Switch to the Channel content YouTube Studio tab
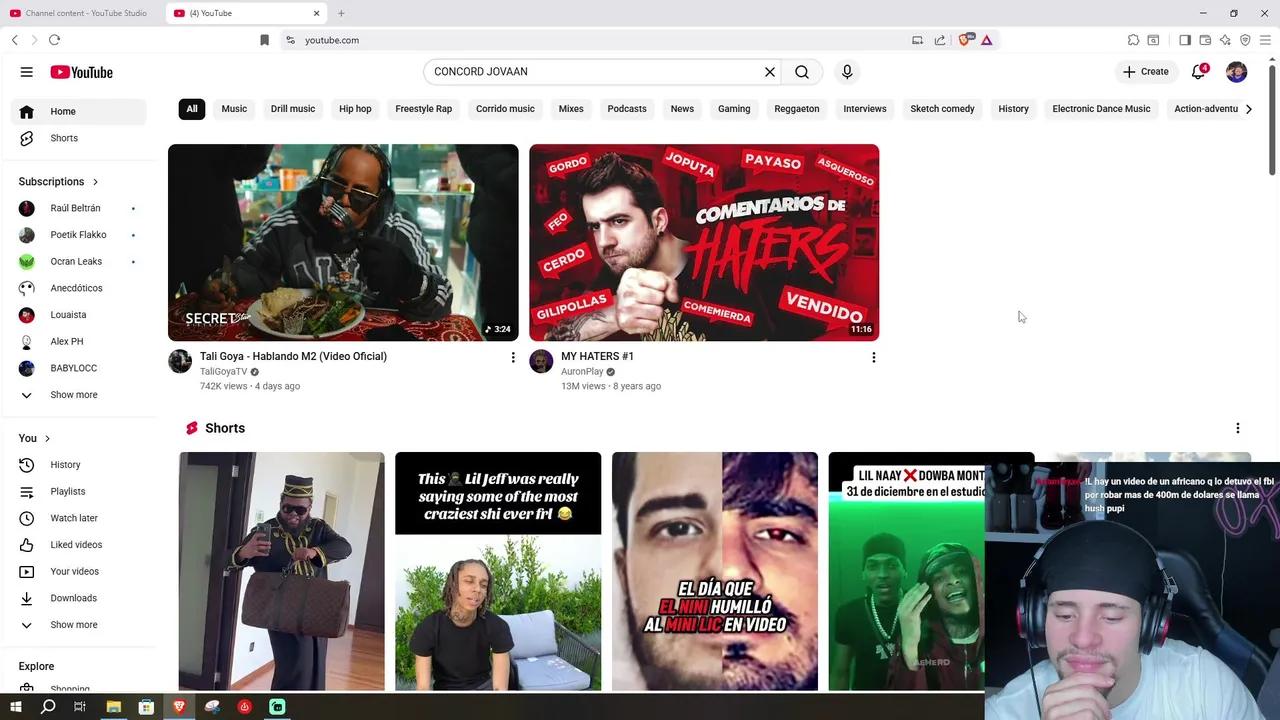1280x720 pixels. (79, 13)
